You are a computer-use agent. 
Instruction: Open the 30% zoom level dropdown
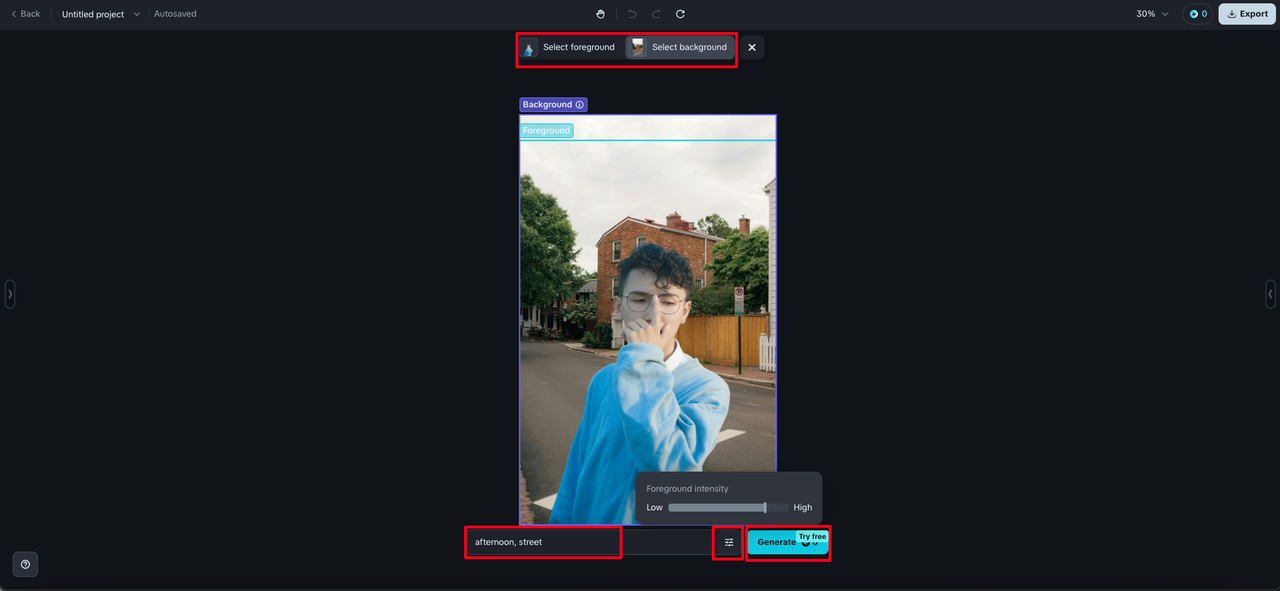(x=1152, y=14)
